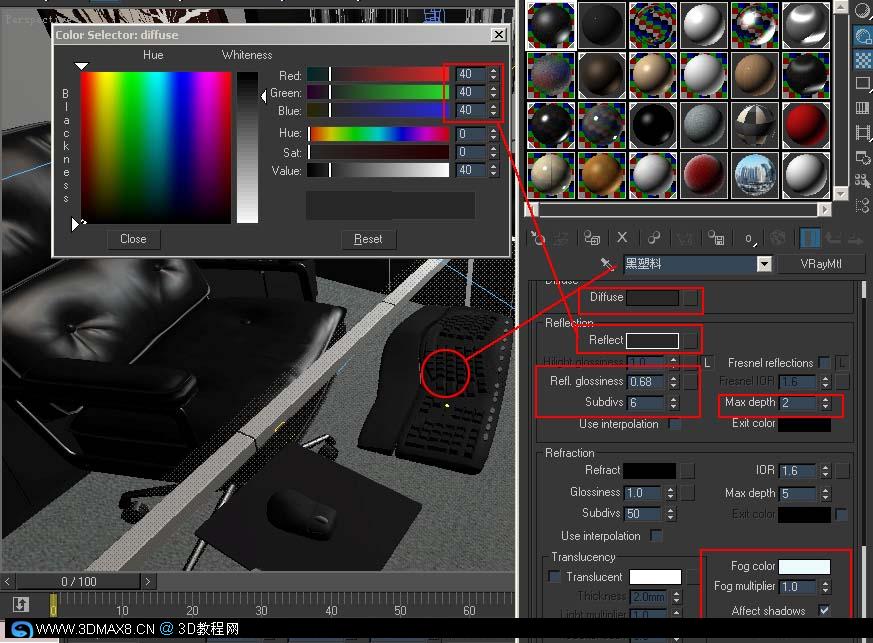This screenshot has width=873, height=643.
Task: Click the refraction Subdivs spinner arrows
Action: [670, 513]
